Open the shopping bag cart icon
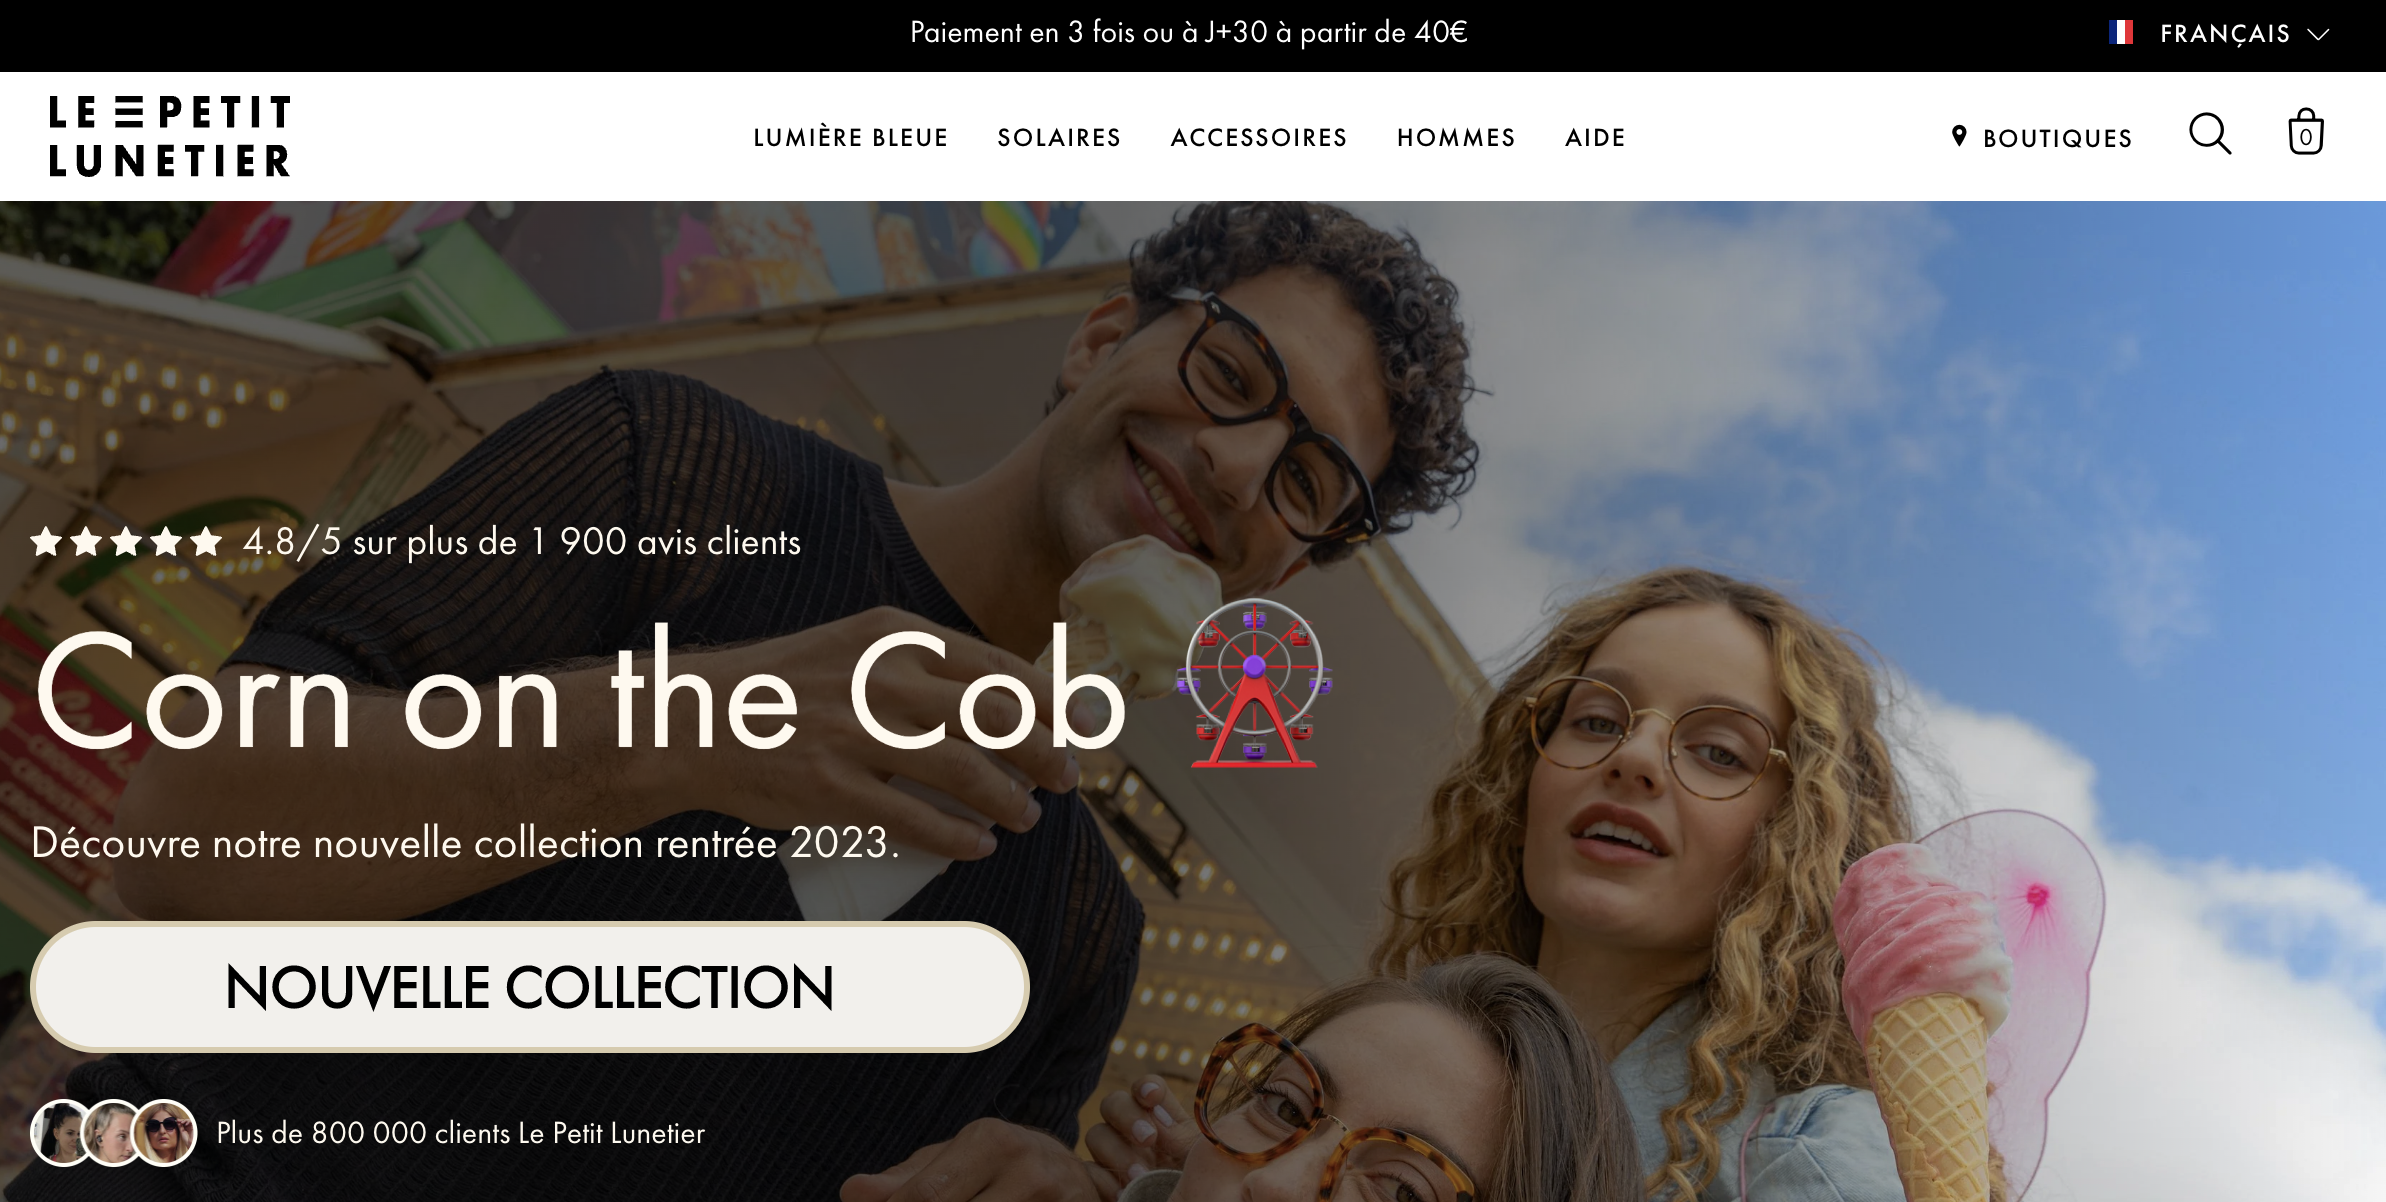Viewport: 2386px width, 1202px height. [x=2306, y=132]
